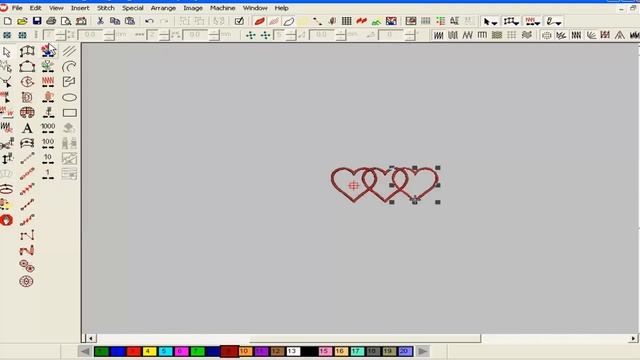Open a design file with folder icon

click(x=22, y=21)
